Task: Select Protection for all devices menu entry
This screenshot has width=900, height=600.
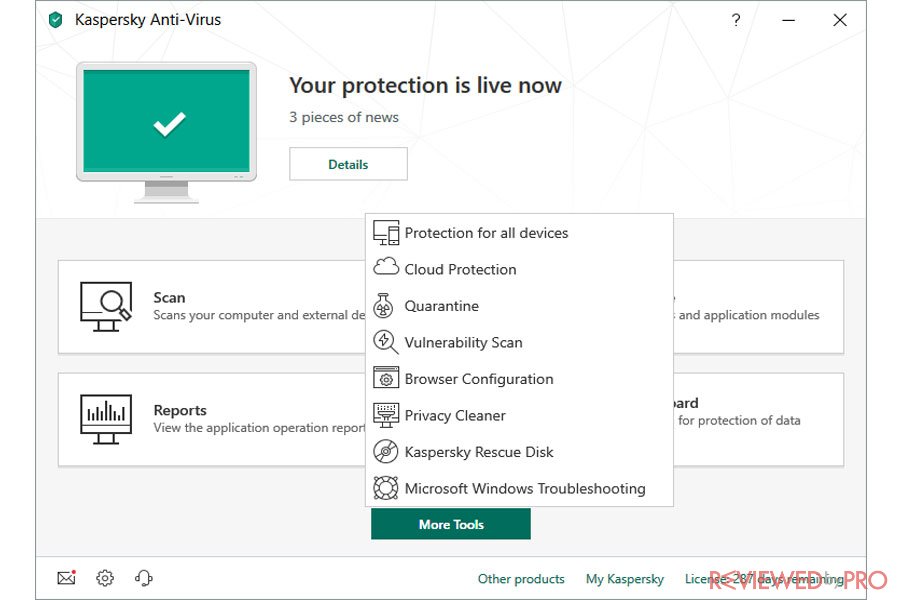Action: point(519,233)
